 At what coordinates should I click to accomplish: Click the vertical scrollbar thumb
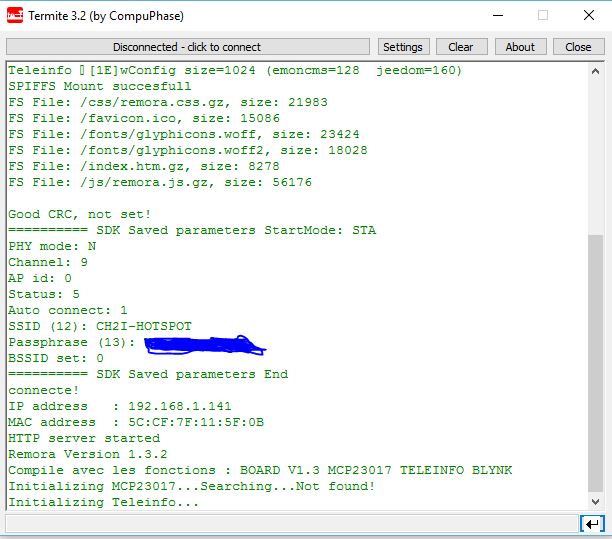click(x=595, y=363)
